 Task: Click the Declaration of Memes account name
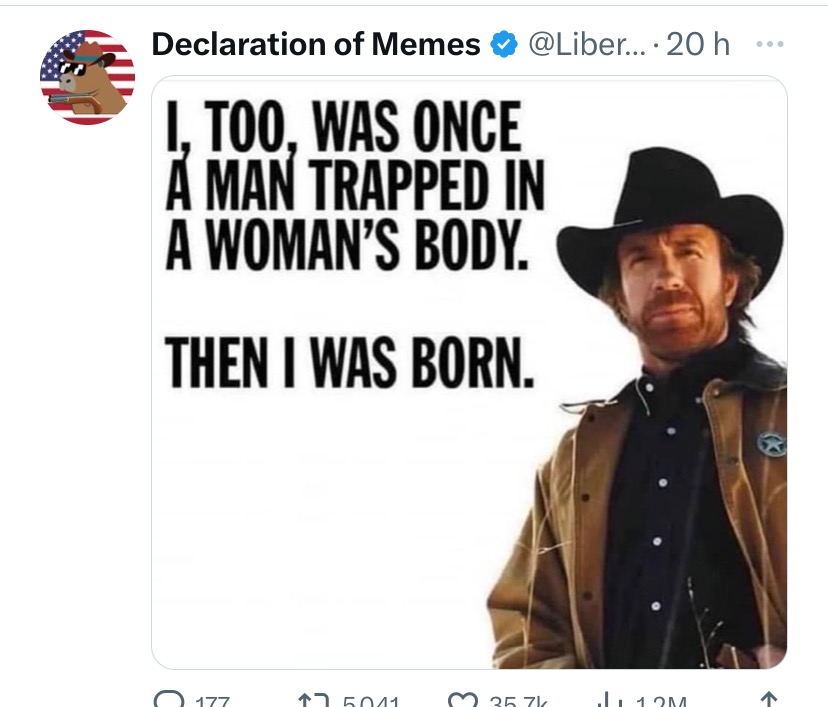[315, 45]
